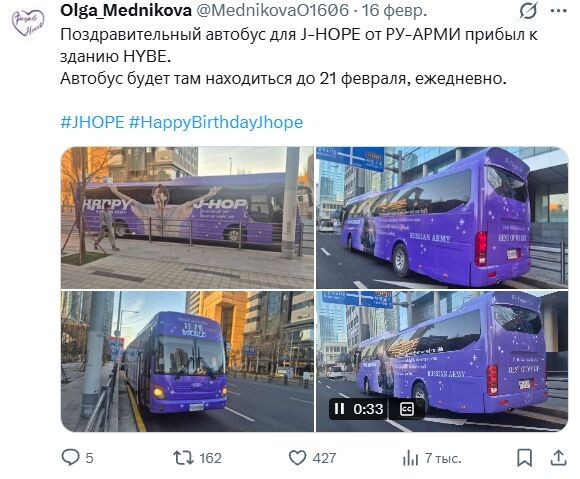
Task: Click the retweet arrows icon
Action: [184, 458]
